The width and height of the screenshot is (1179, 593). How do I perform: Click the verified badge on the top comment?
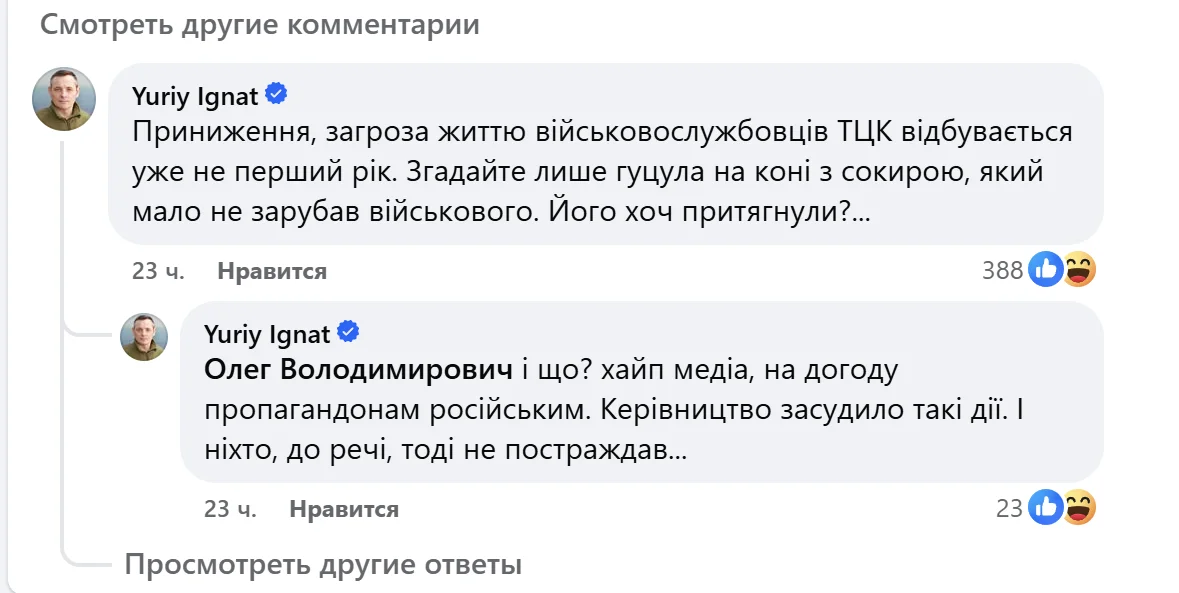[277, 95]
